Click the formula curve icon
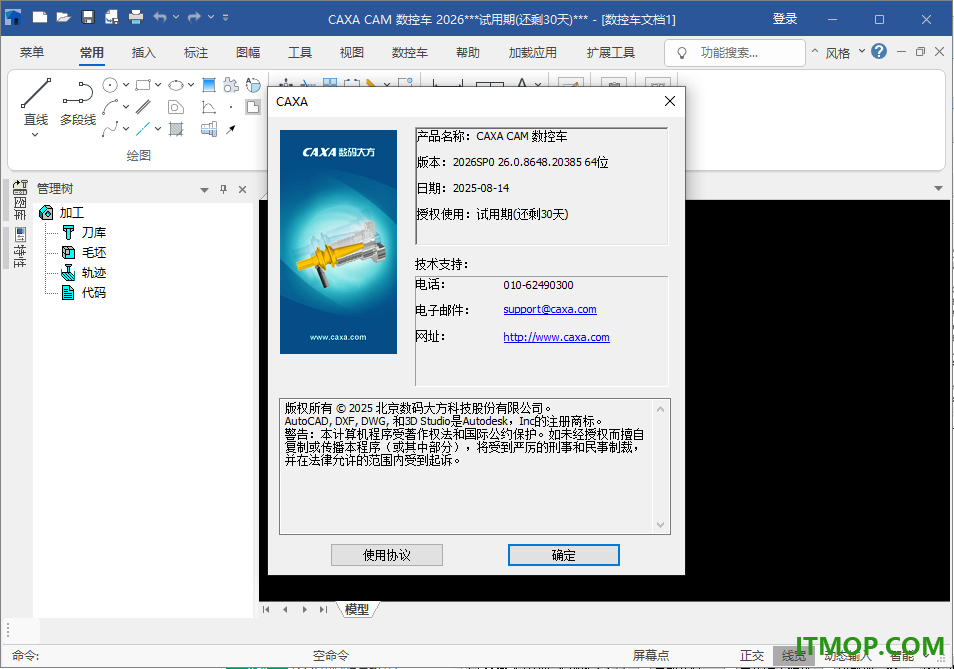This screenshot has height=669, width=954. point(209,107)
